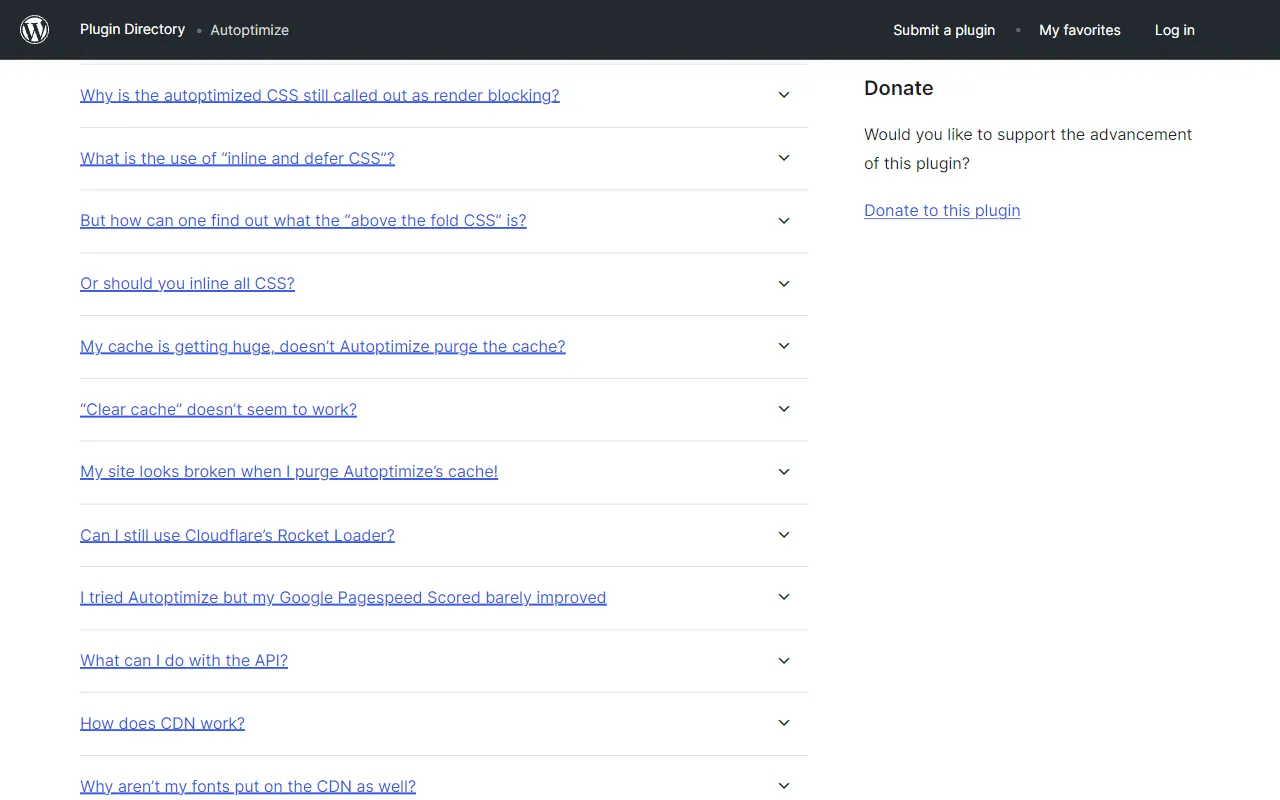This screenshot has width=1280, height=800.
Task: Go to My favorites
Action: pos(1080,30)
